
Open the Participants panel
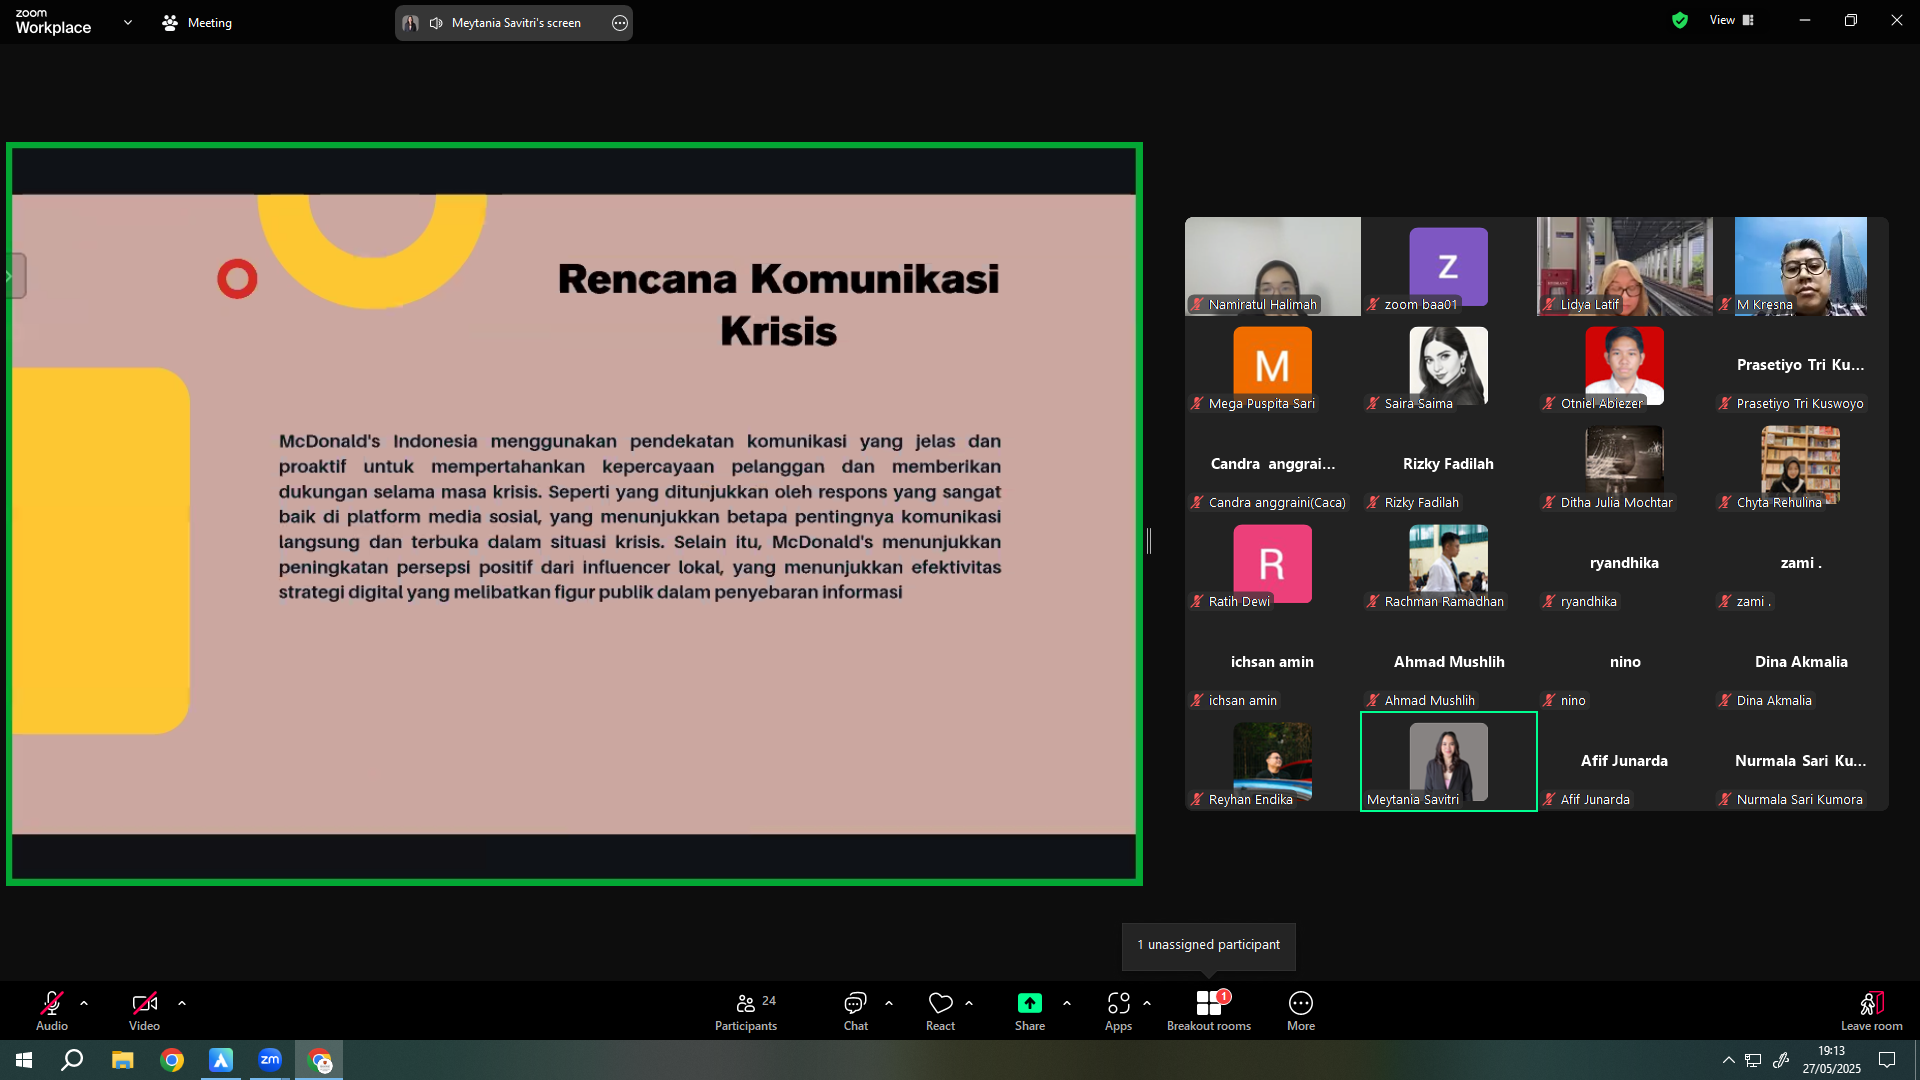[746, 1010]
